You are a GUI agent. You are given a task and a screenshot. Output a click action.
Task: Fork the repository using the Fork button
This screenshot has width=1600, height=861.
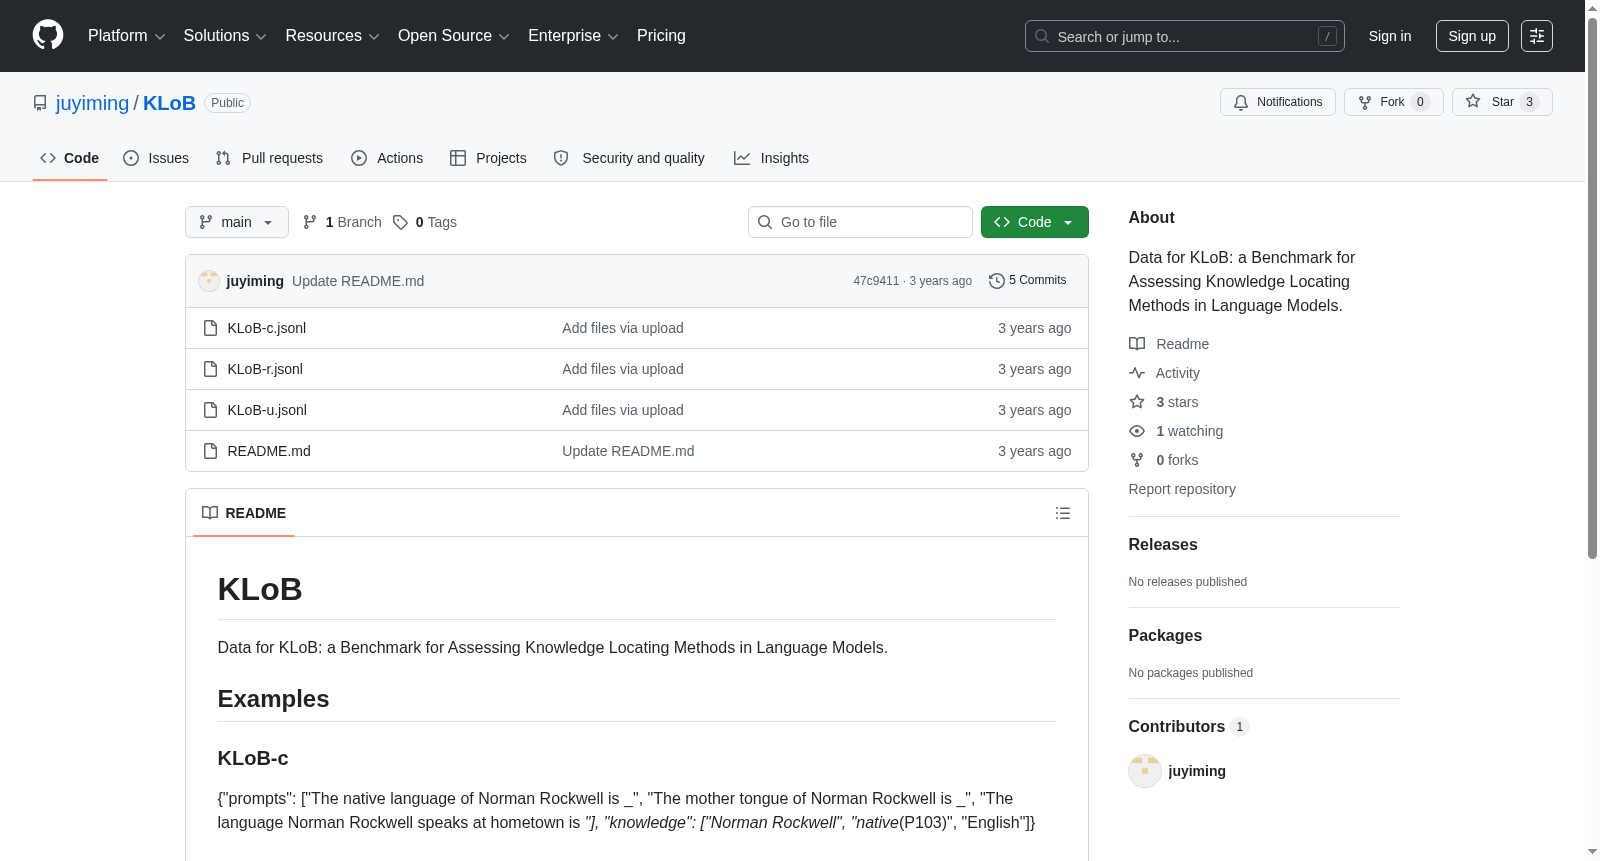[x=1394, y=102]
